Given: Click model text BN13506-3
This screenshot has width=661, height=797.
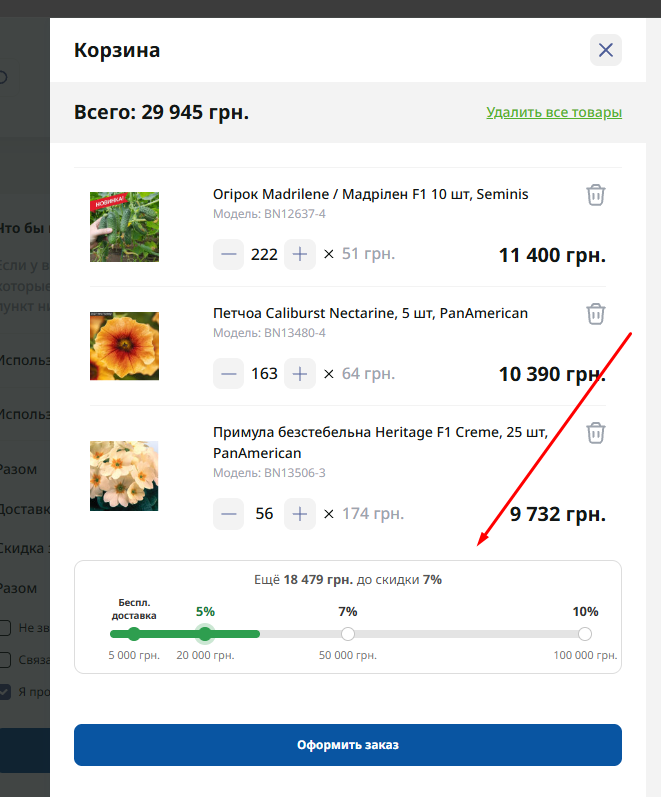Looking at the screenshot, I should pos(294,473).
